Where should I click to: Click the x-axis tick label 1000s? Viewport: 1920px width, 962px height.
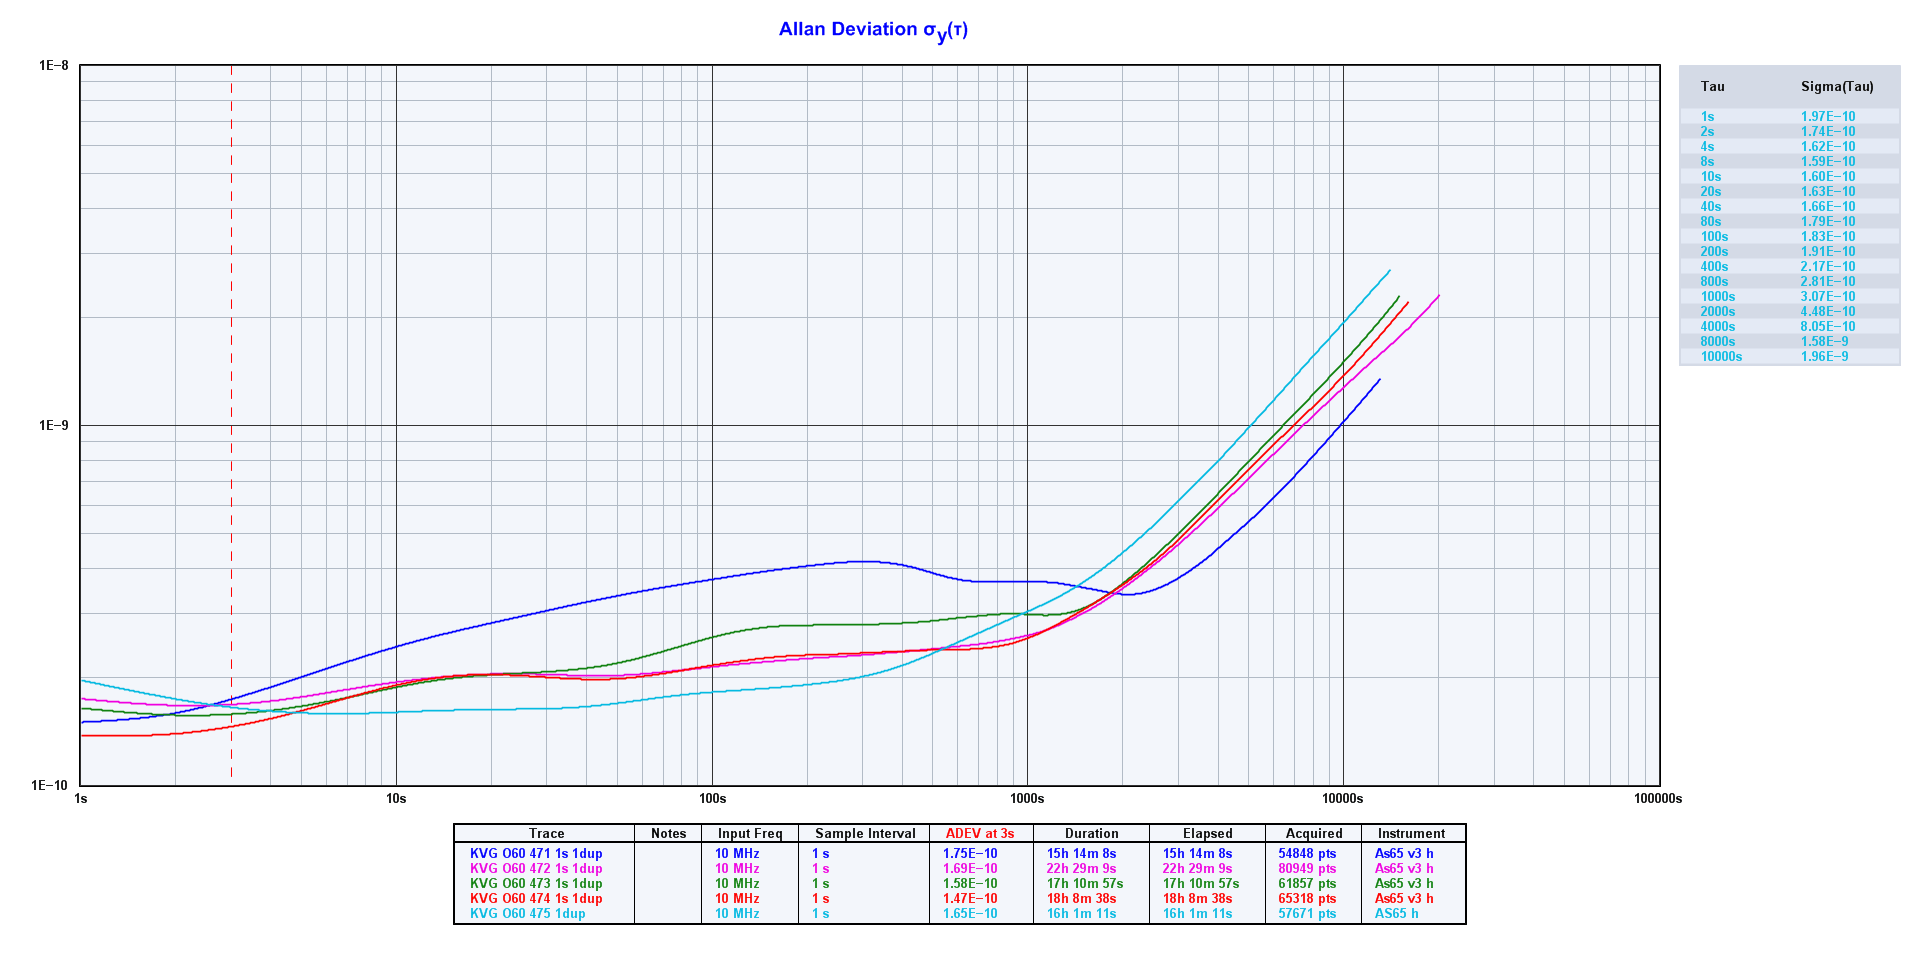pos(1027,799)
